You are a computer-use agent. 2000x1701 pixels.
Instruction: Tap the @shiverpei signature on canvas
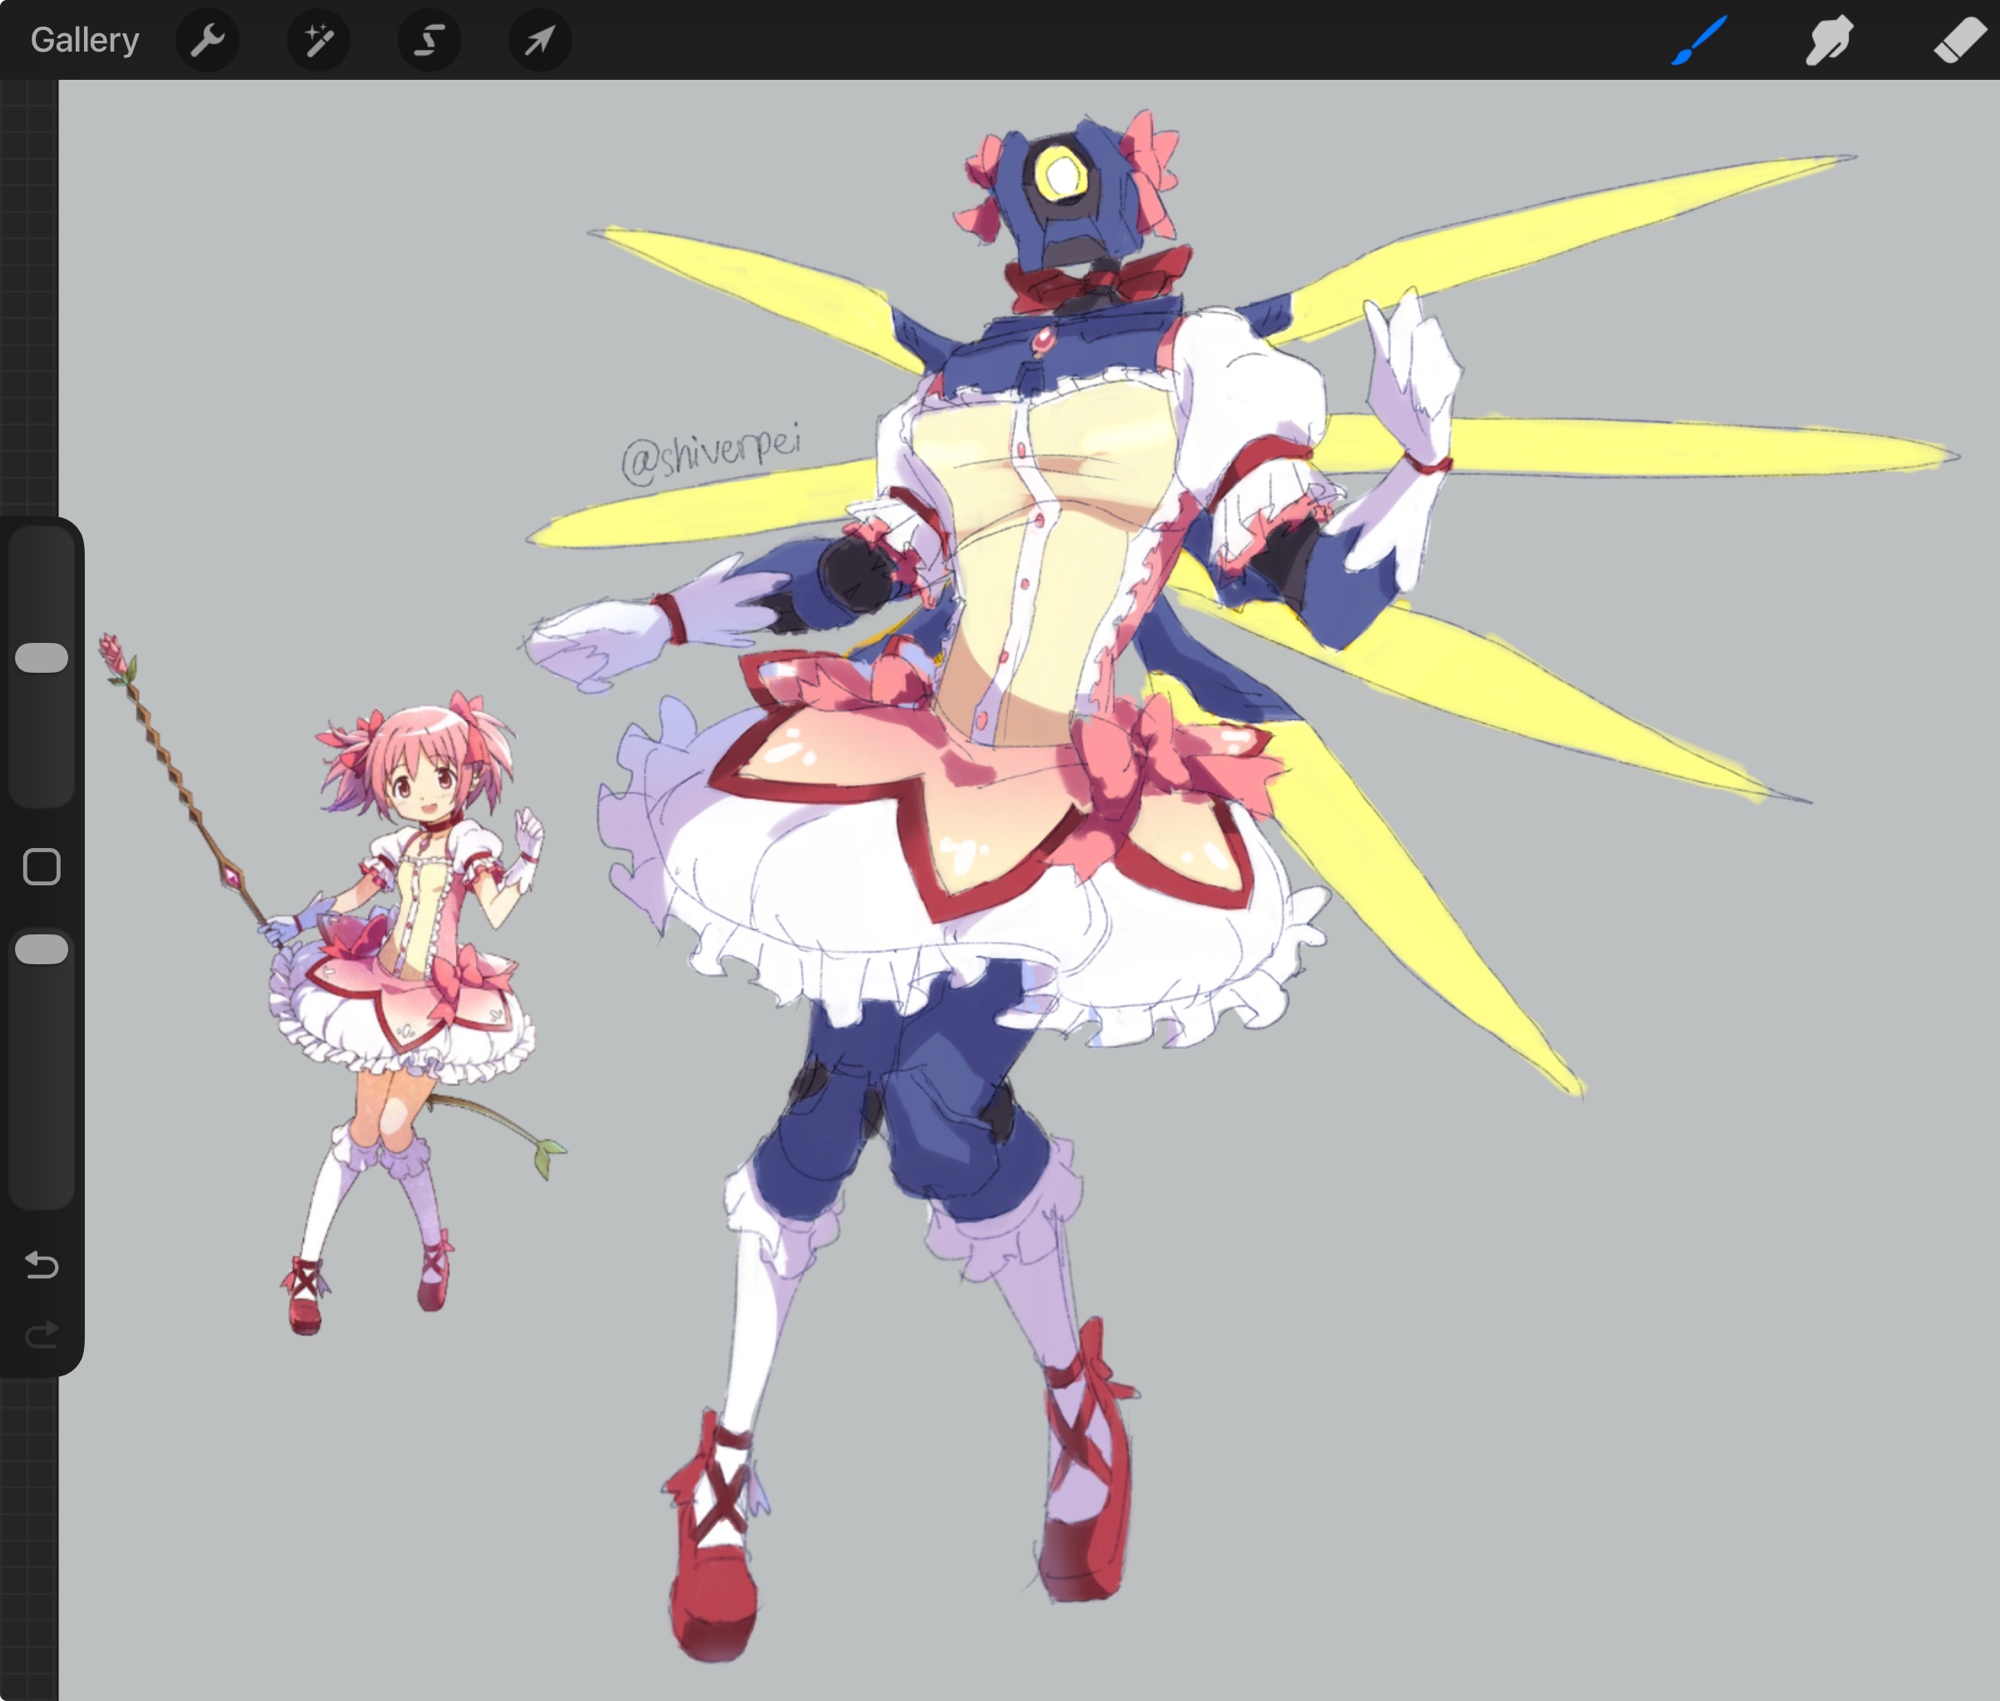710,453
